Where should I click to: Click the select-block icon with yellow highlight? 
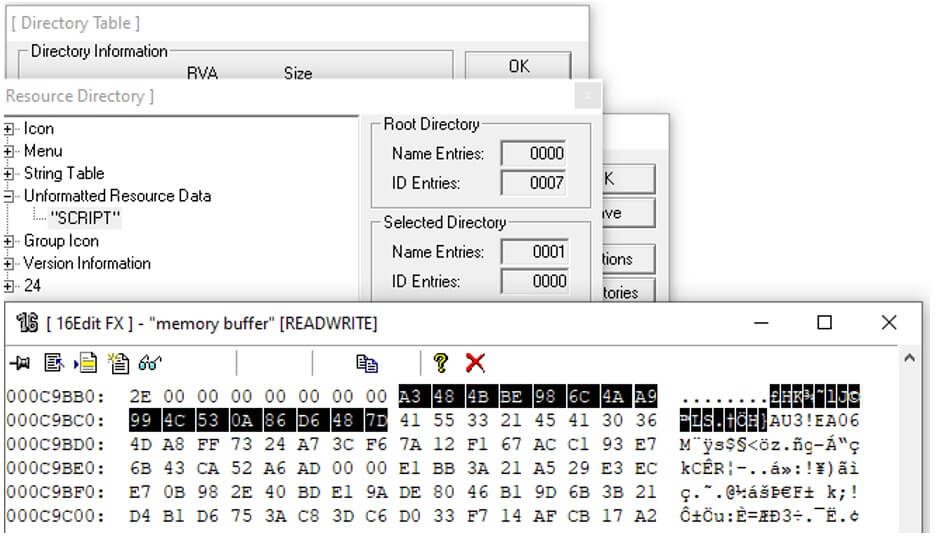(86, 362)
